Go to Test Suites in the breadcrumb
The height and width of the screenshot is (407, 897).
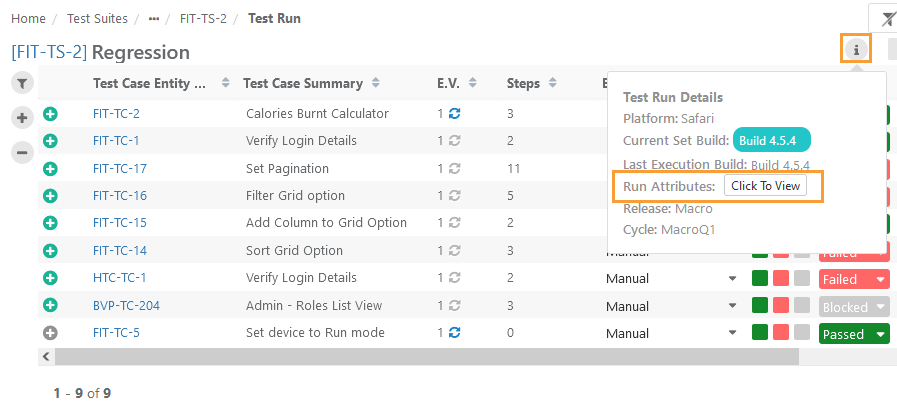[x=95, y=18]
